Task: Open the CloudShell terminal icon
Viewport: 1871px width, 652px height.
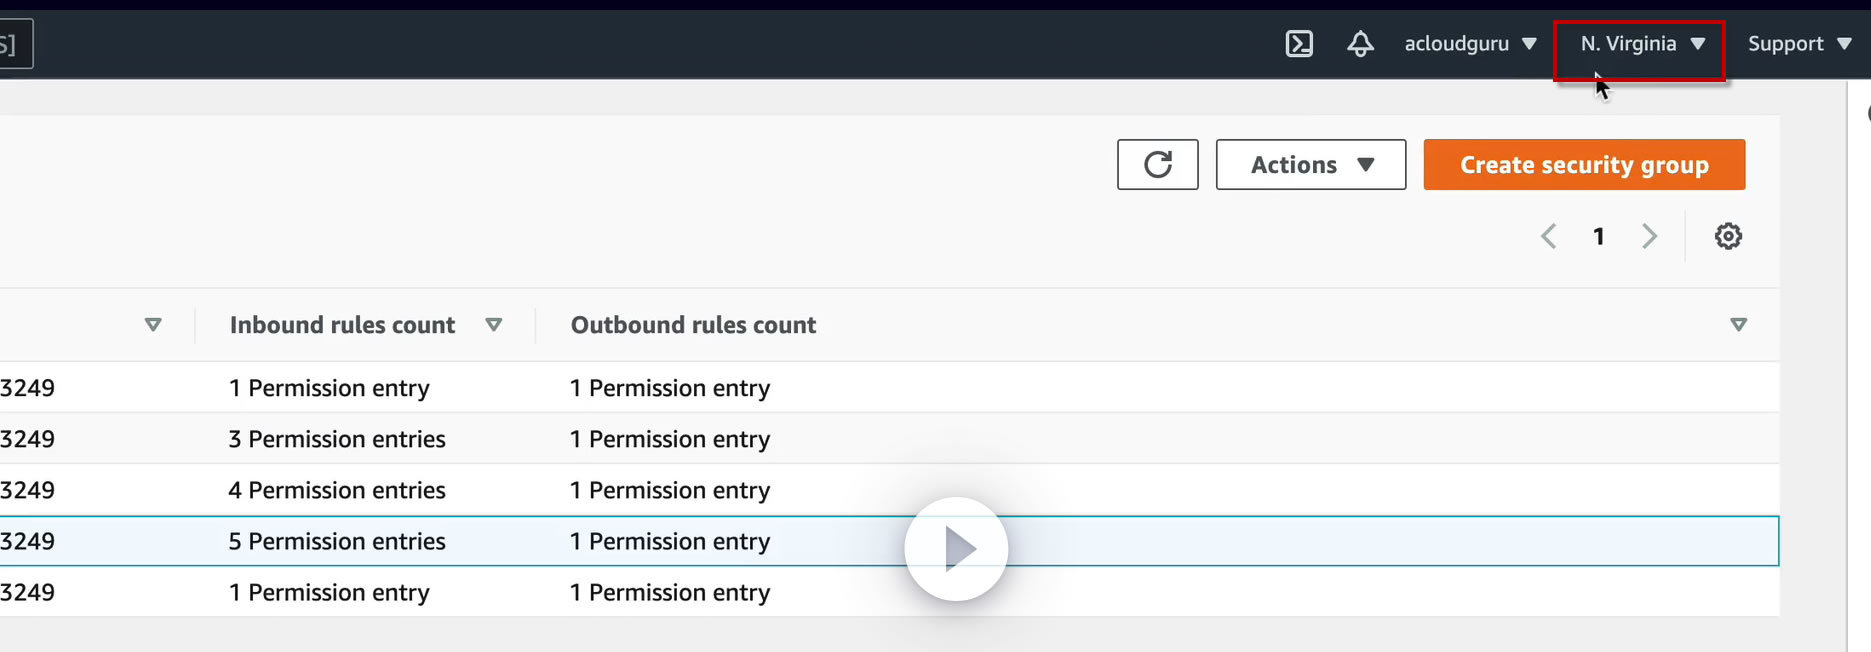Action: [x=1299, y=44]
